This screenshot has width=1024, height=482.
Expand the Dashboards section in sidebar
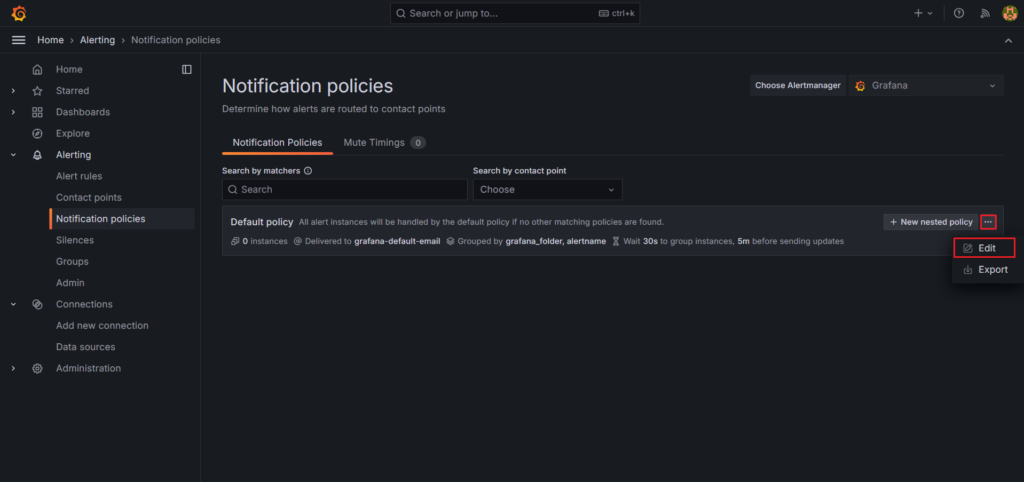pos(13,112)
